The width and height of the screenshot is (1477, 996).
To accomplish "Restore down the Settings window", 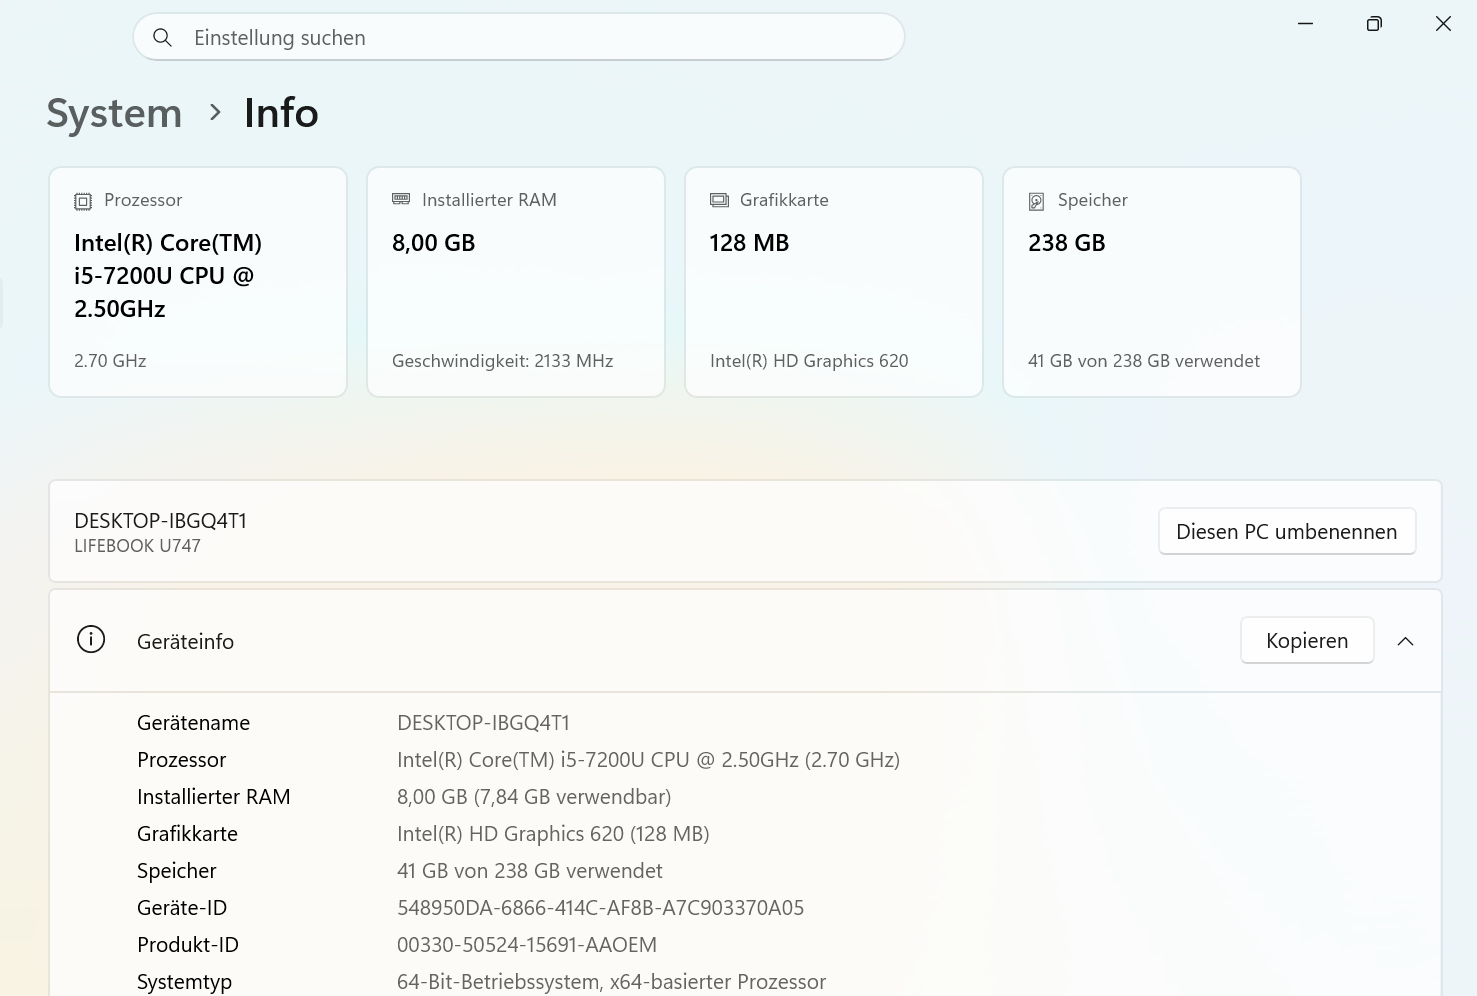I will [x=1374, y=23].
